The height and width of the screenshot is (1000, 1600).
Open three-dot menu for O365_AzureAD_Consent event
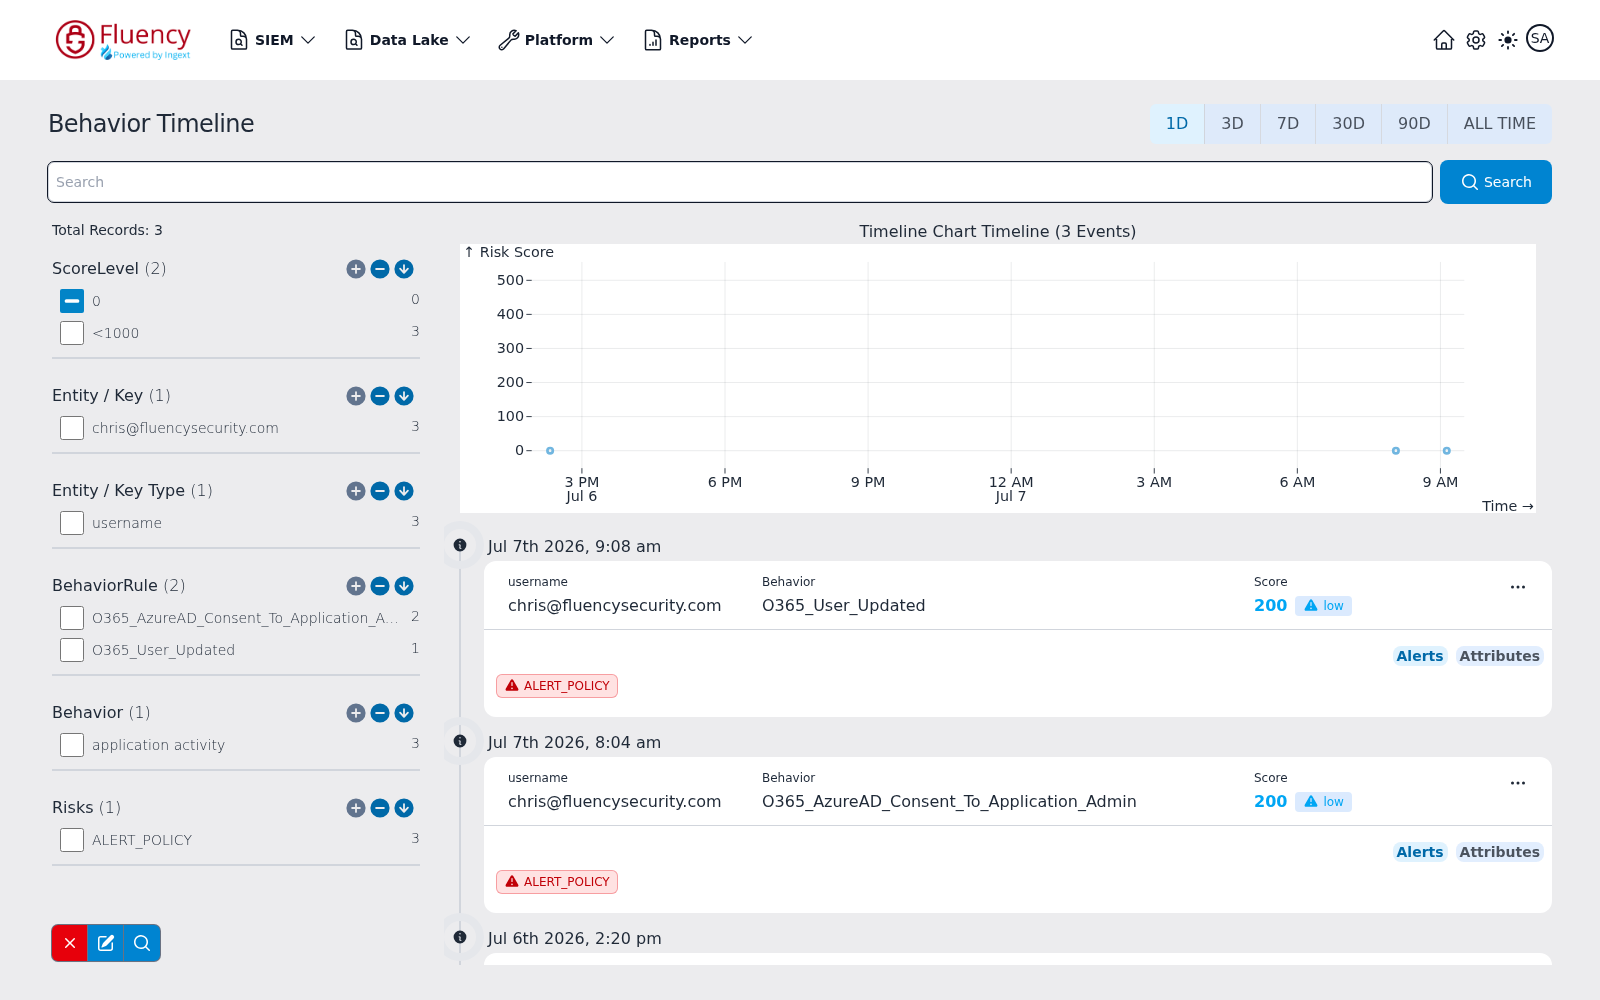point(1518,783)
